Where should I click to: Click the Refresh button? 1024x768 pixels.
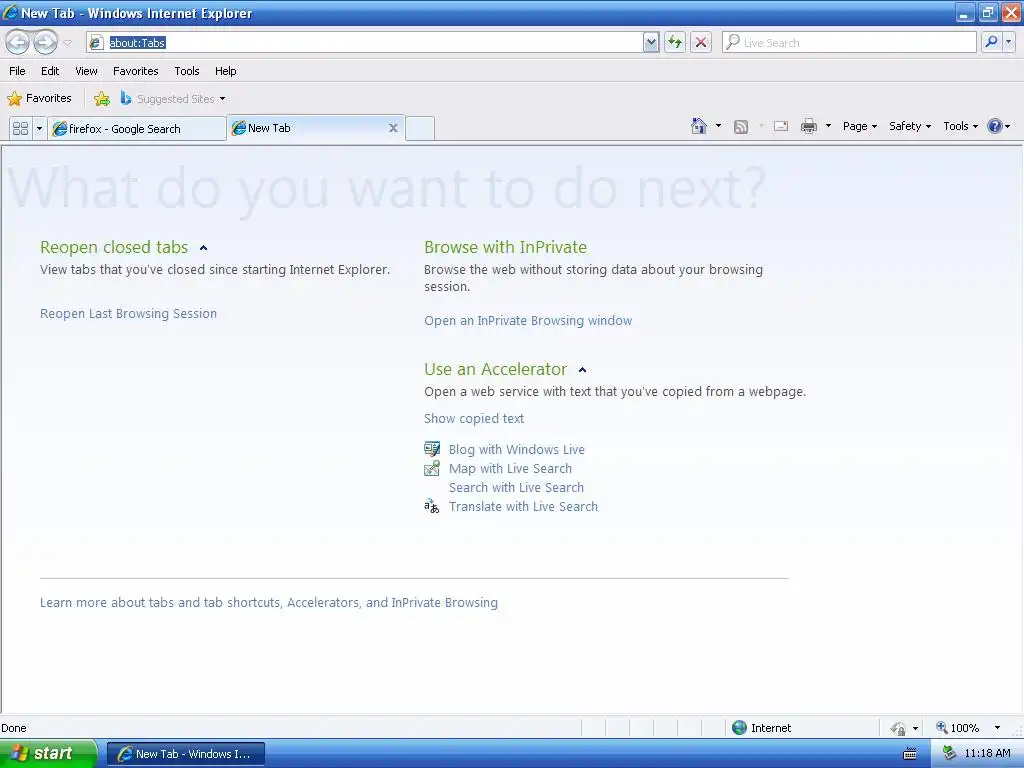(x=675, y=42)
